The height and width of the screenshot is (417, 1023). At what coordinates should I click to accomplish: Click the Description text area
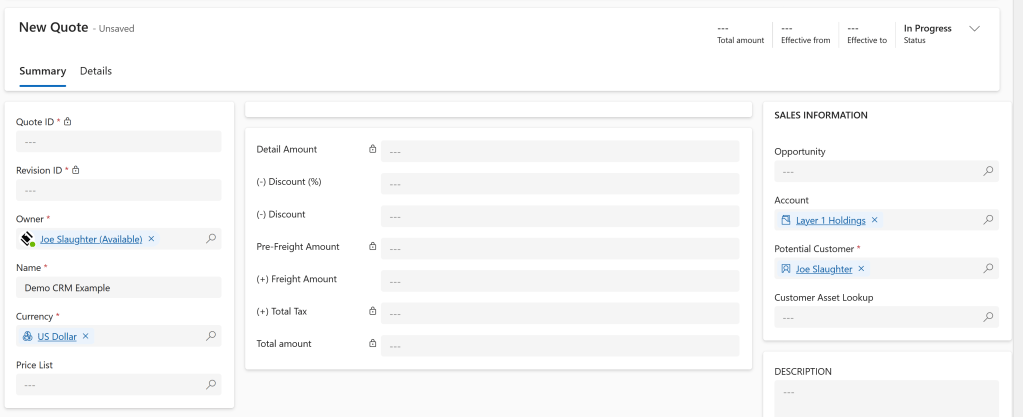click(886, 399)
